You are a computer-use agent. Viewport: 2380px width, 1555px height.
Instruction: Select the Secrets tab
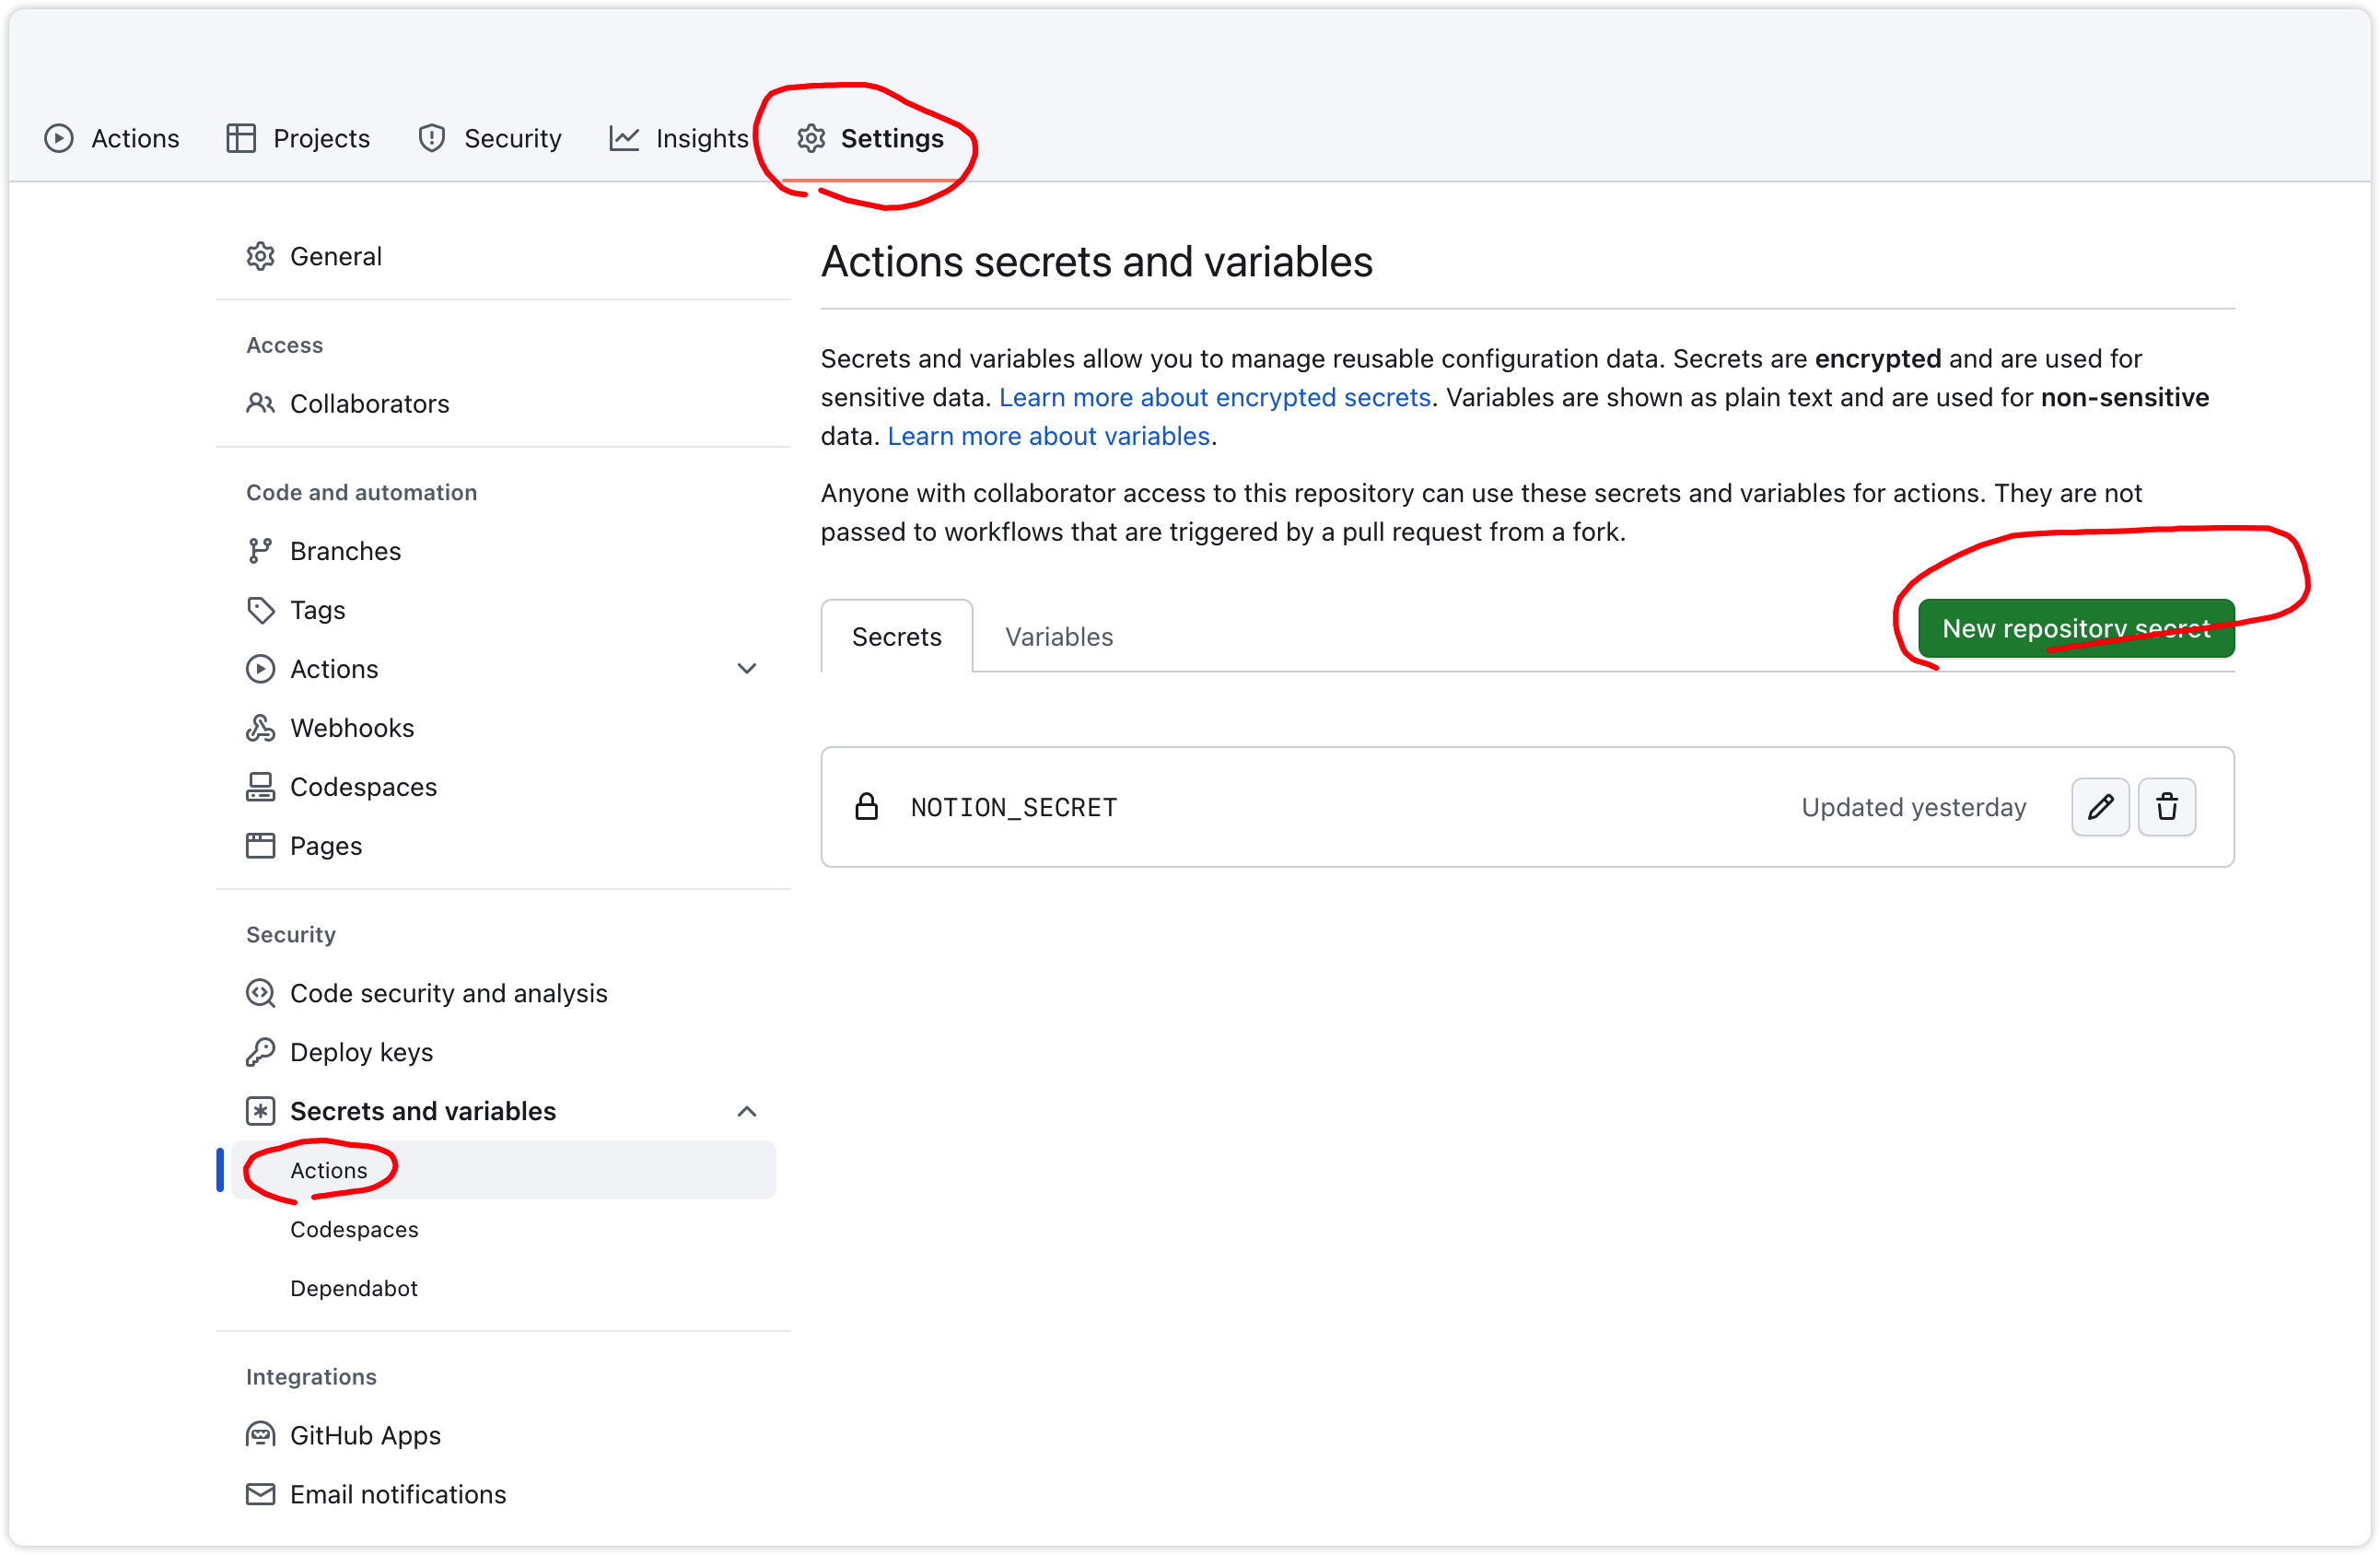click(x=896, y=637)
